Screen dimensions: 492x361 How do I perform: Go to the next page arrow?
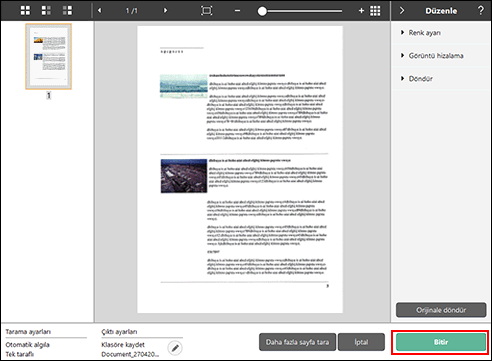point(165,11)
